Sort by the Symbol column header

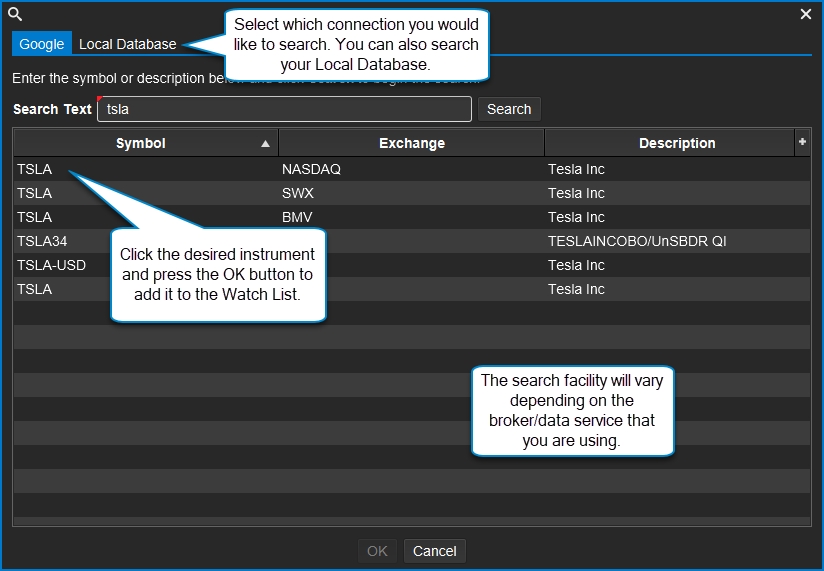(141, 143)
